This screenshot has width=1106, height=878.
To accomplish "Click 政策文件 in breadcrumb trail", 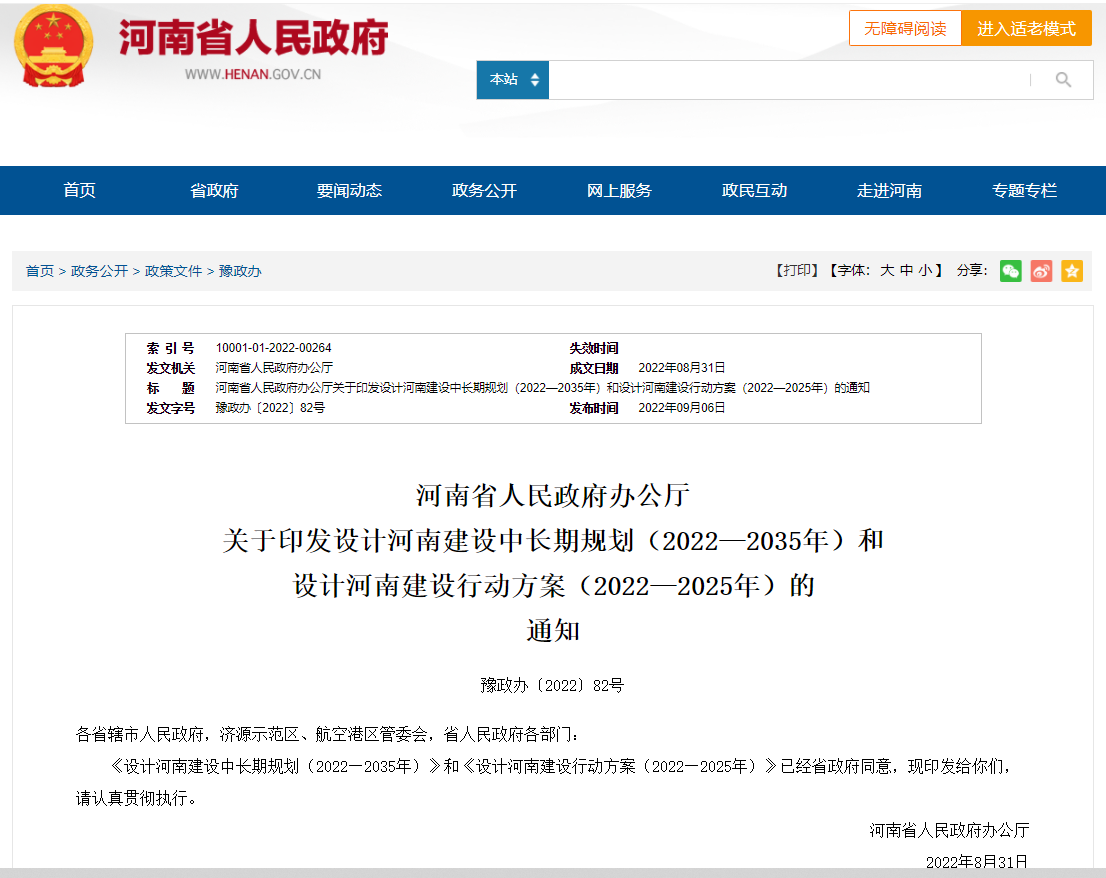I will click(173, 271).
